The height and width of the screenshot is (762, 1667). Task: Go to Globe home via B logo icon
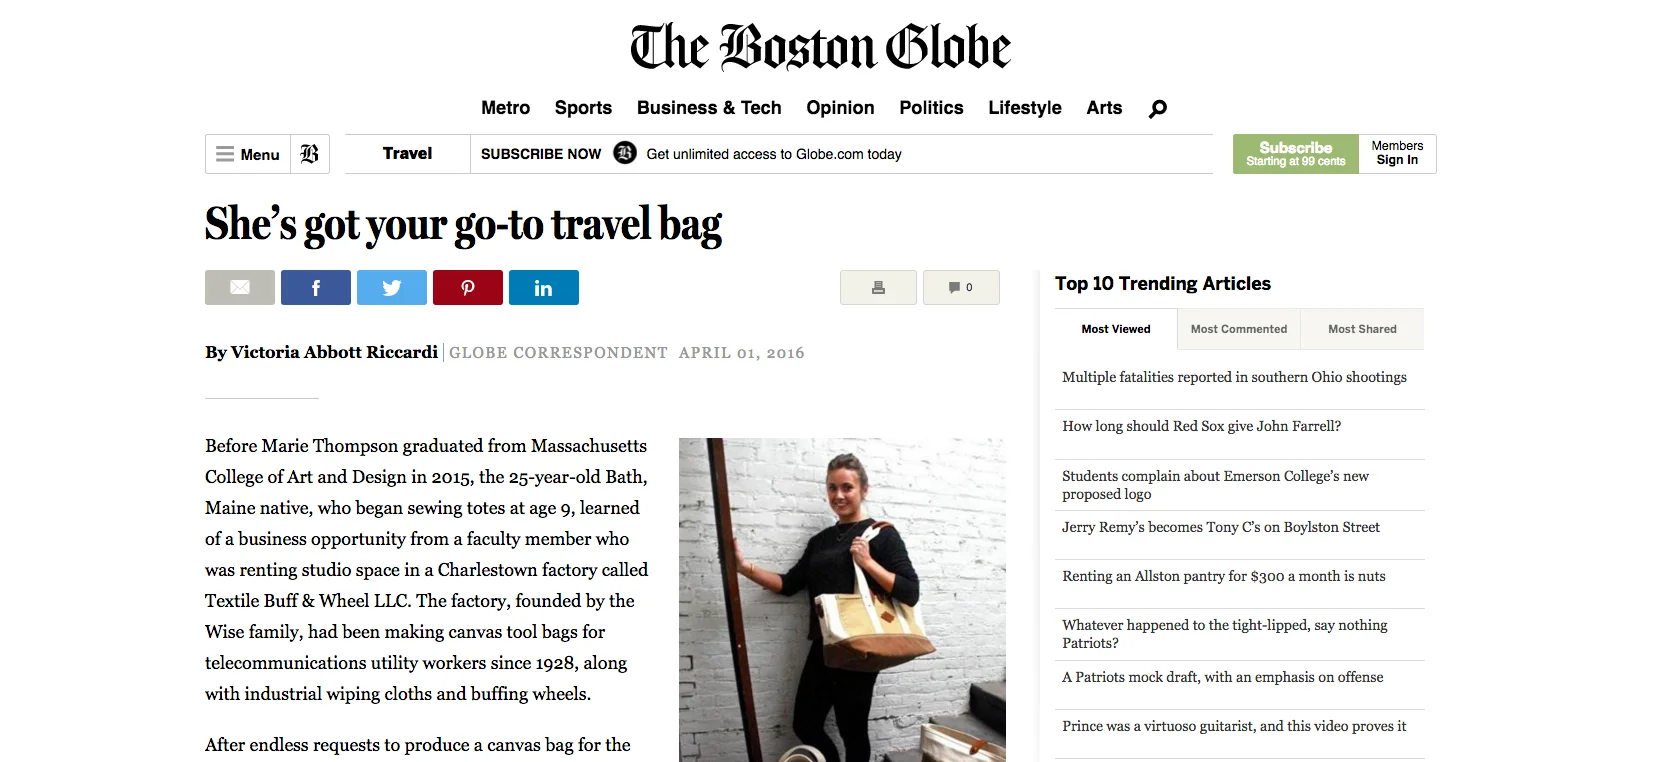coord(310,154)
